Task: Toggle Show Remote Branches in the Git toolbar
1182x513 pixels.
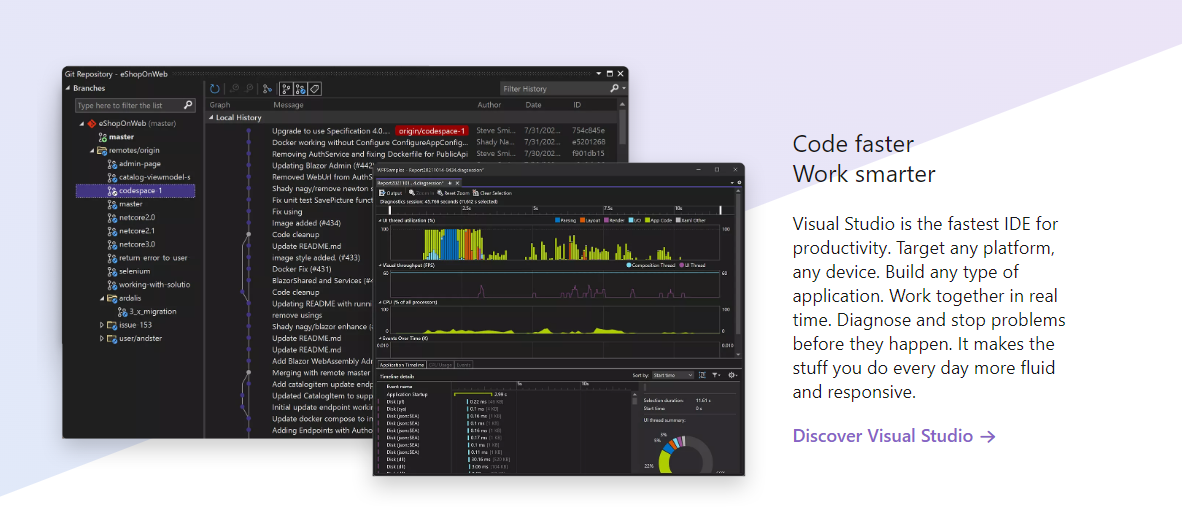Action: click(301, 89)
